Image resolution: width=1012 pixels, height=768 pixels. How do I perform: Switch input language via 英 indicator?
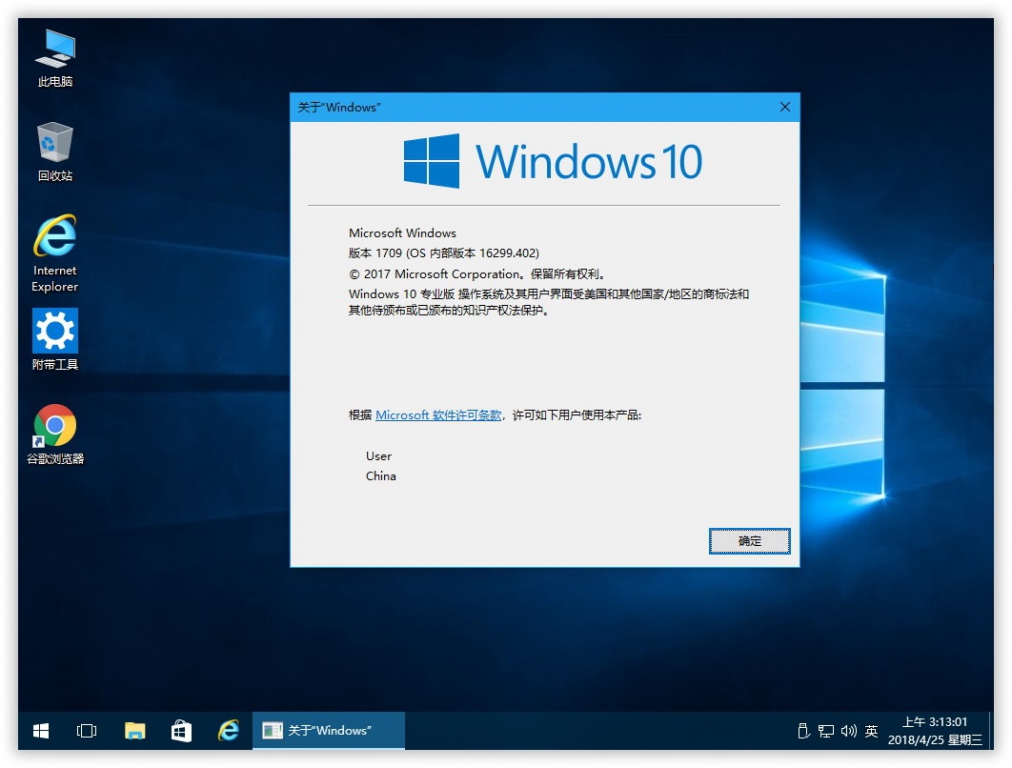pos(871,731)
